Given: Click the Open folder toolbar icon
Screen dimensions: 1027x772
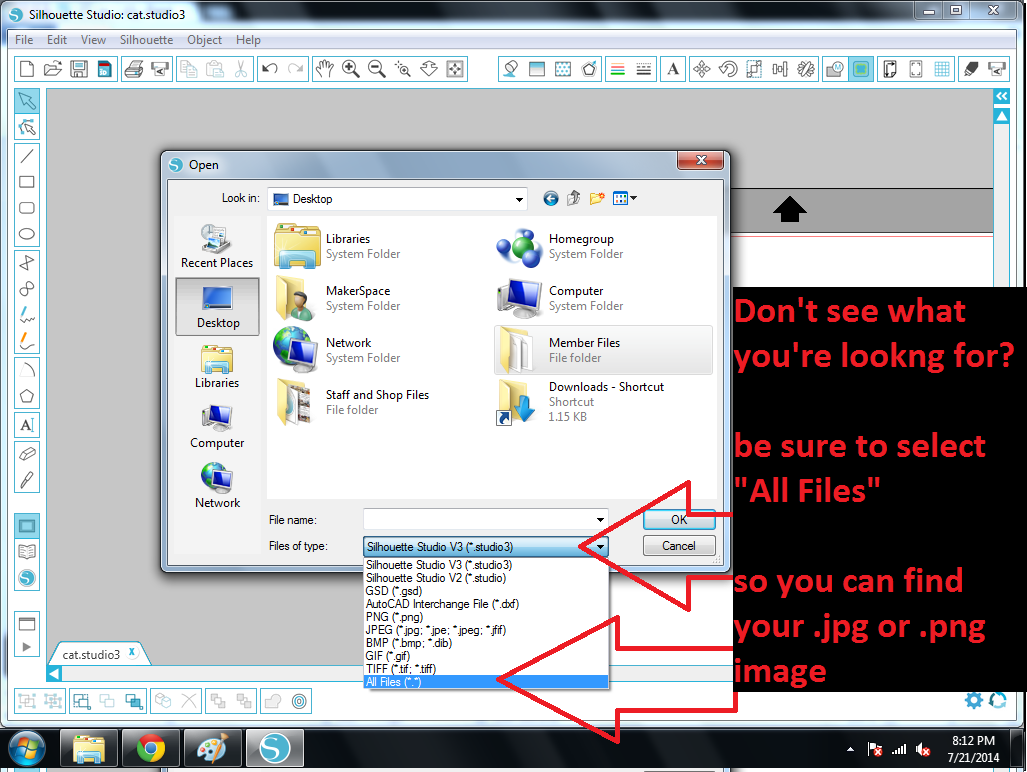Looking at the screenshot, I should click(x=52, y=69).
